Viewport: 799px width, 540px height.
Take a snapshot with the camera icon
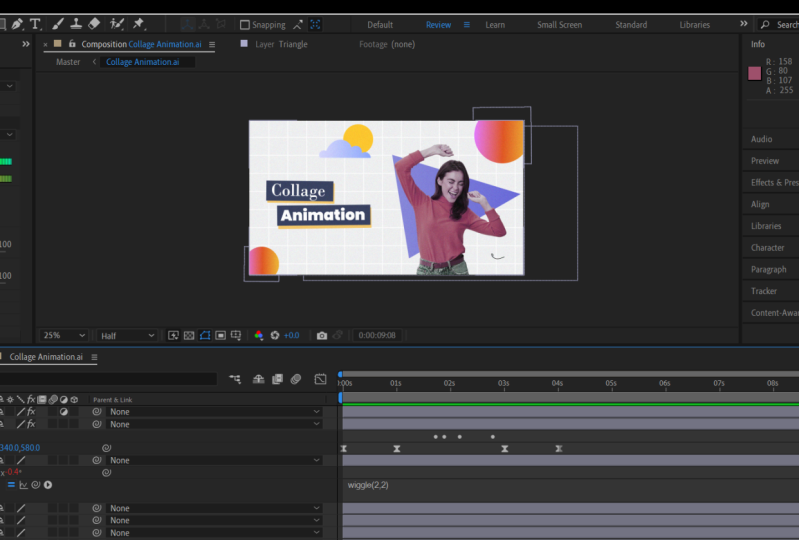tap(322, 335)
